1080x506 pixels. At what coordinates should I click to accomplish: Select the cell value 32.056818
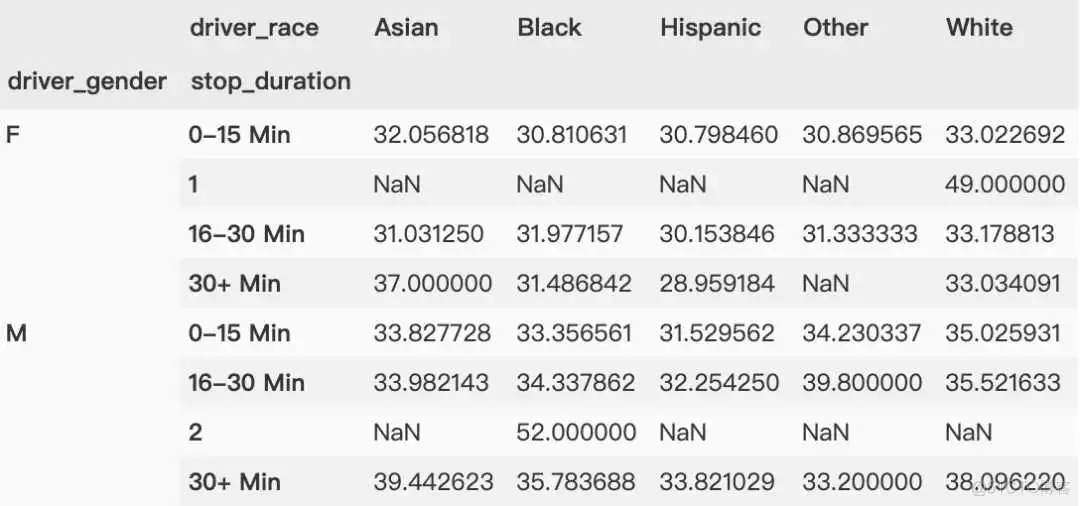pos(431,134)
